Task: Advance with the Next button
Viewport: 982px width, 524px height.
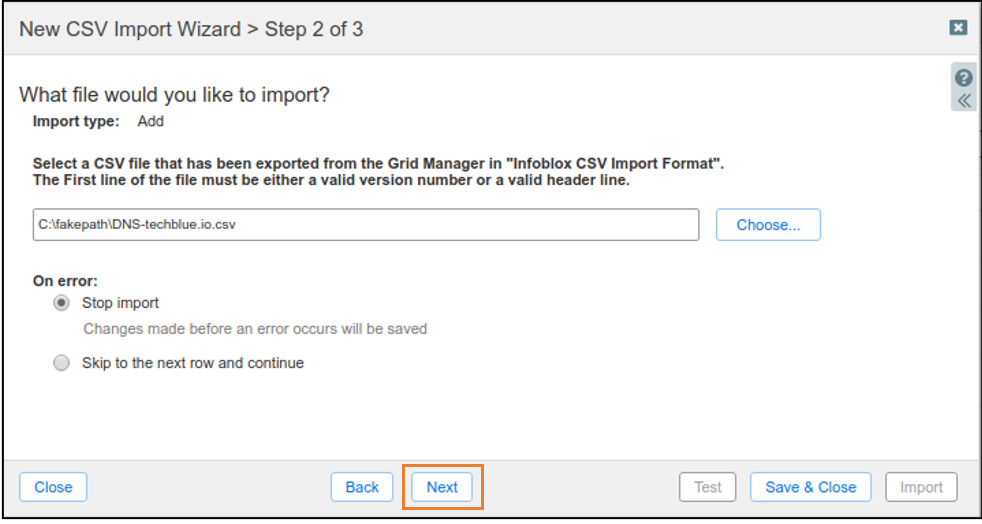Action: click(x=442, y=487)
